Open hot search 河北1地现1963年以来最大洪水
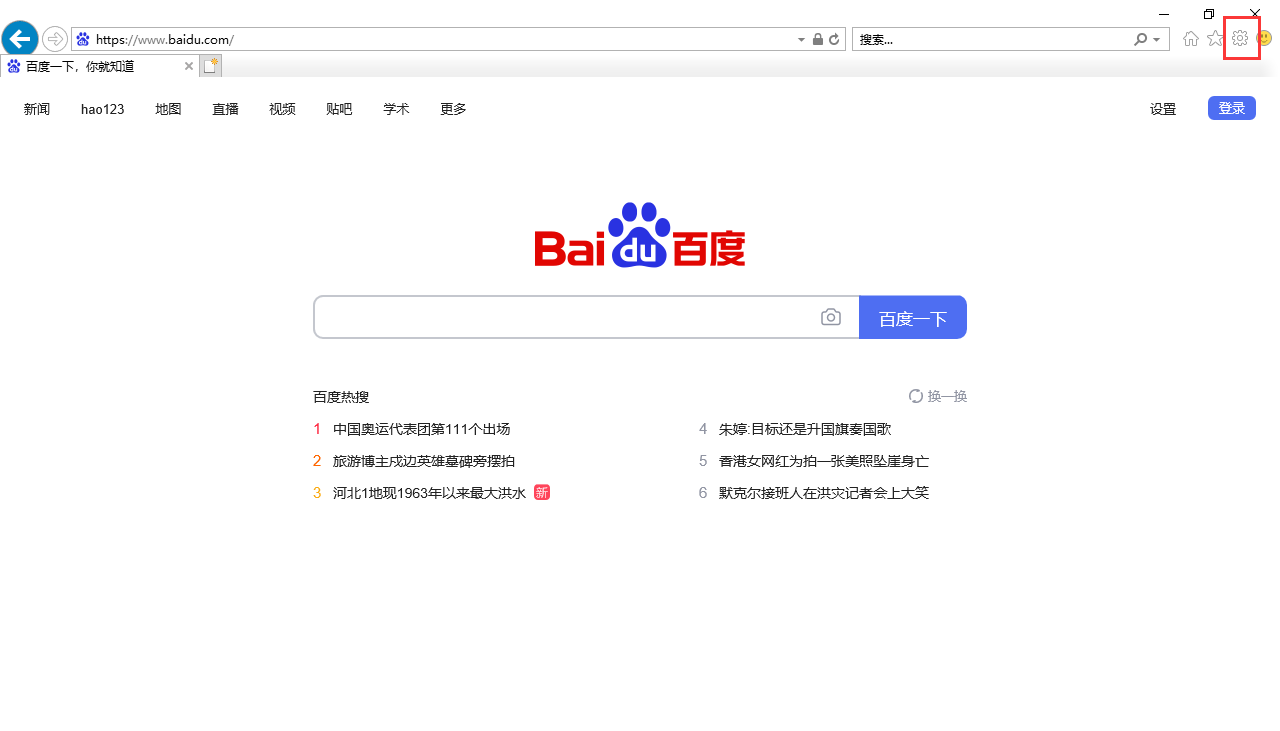The width and height of the screenshot is (1280, 731). pyautogui.click(x=429, y=493)
